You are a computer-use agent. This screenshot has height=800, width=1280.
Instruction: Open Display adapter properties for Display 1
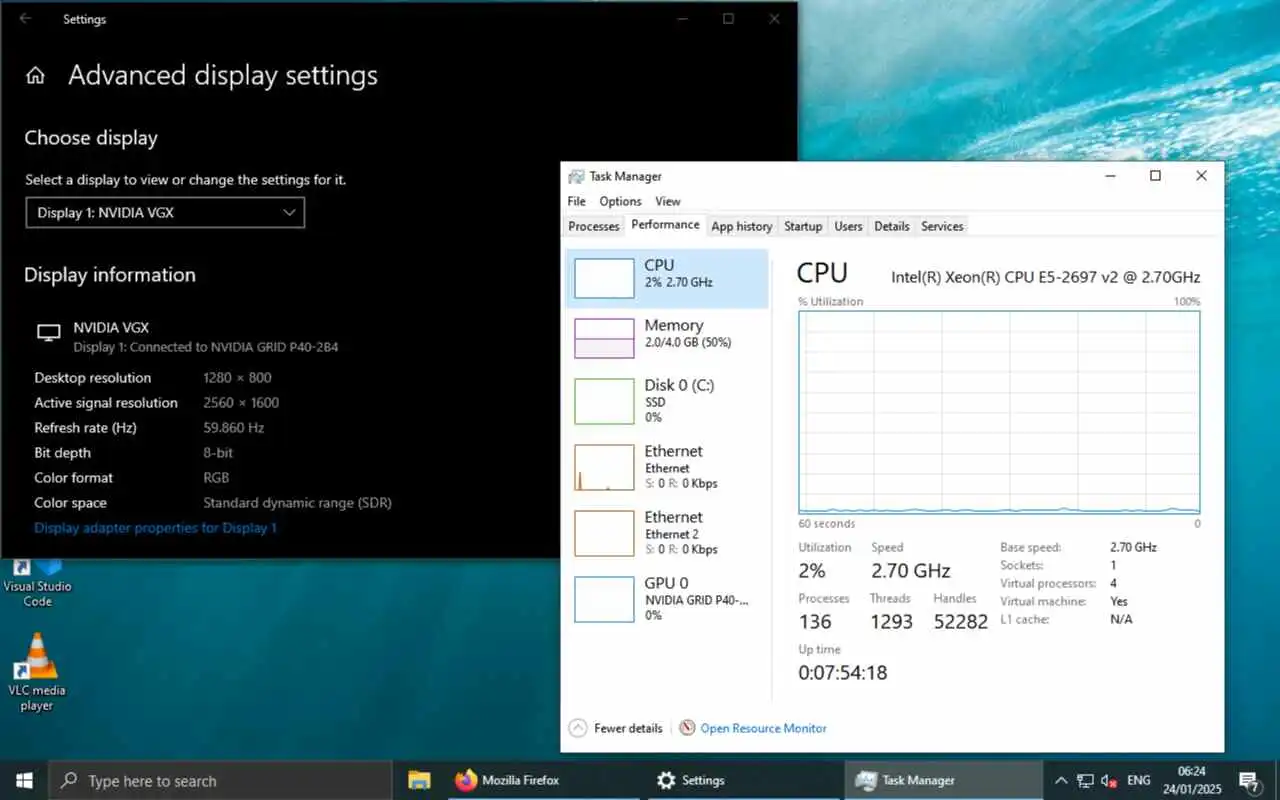(x=155, y=528)
